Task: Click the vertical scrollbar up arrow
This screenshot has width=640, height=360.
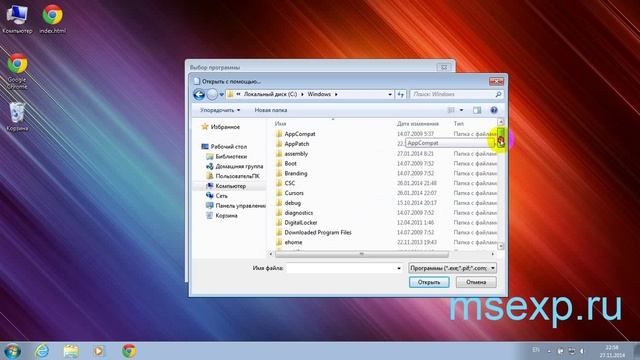Action: [x=501, y=122]
